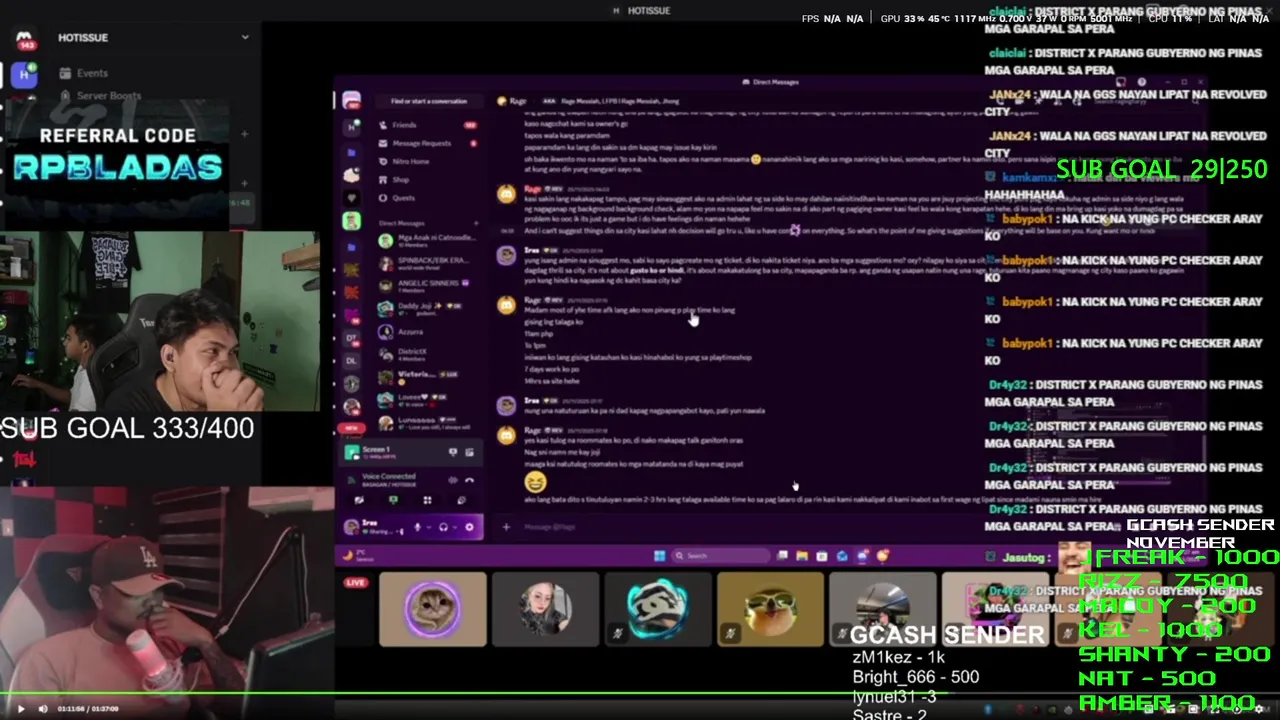
Task: Open ANGELIC SINNERS group chat
Action: 427,286
